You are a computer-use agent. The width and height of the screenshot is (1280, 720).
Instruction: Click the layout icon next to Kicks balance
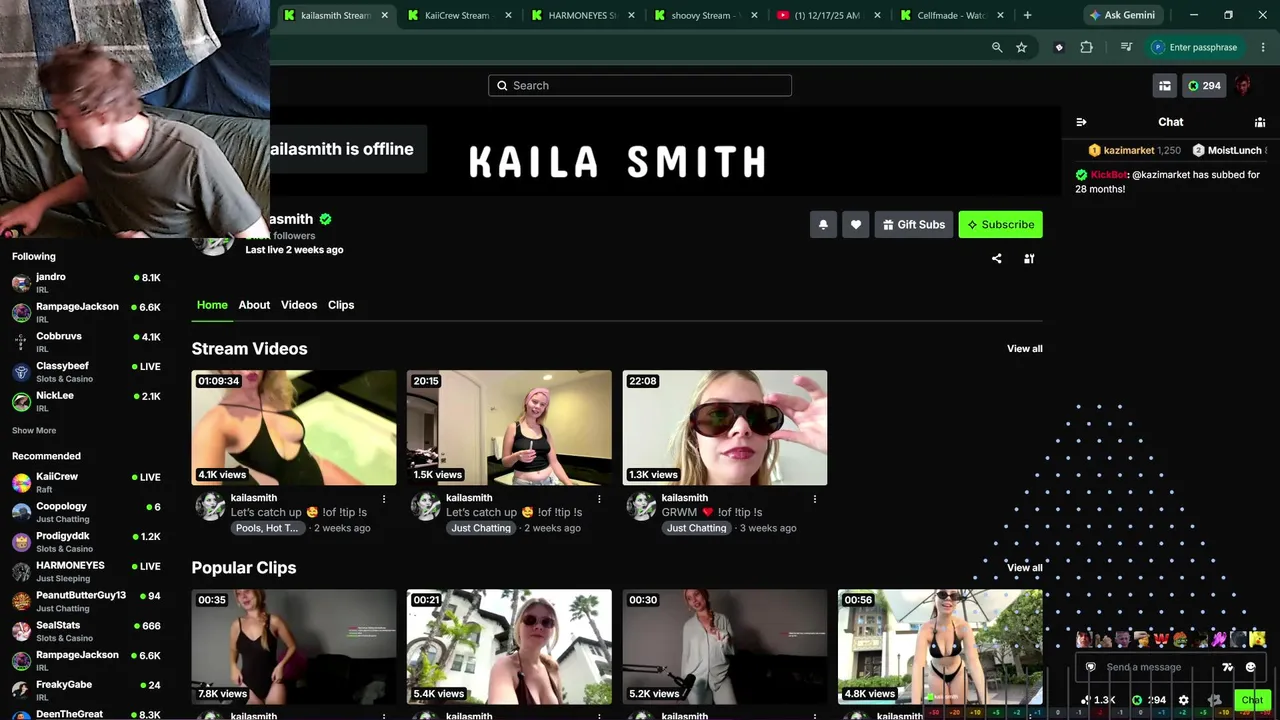coord(1165,86)
